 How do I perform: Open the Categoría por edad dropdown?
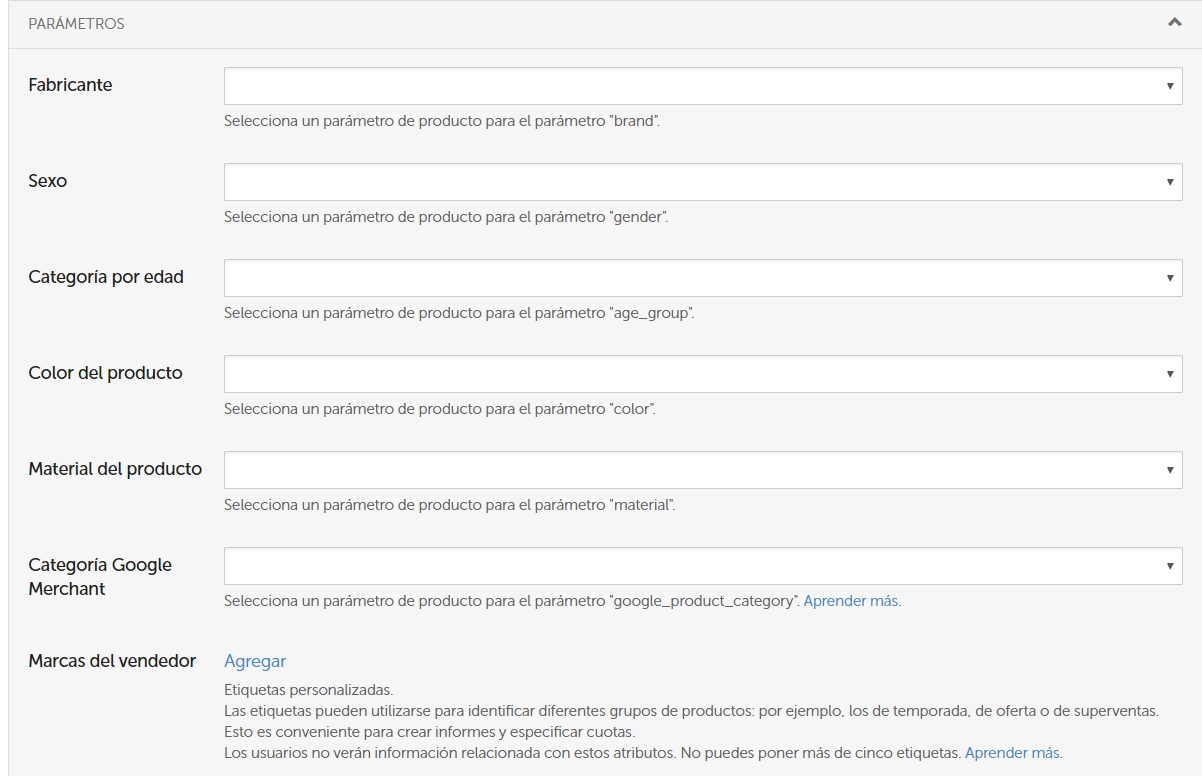click(702, 278)
